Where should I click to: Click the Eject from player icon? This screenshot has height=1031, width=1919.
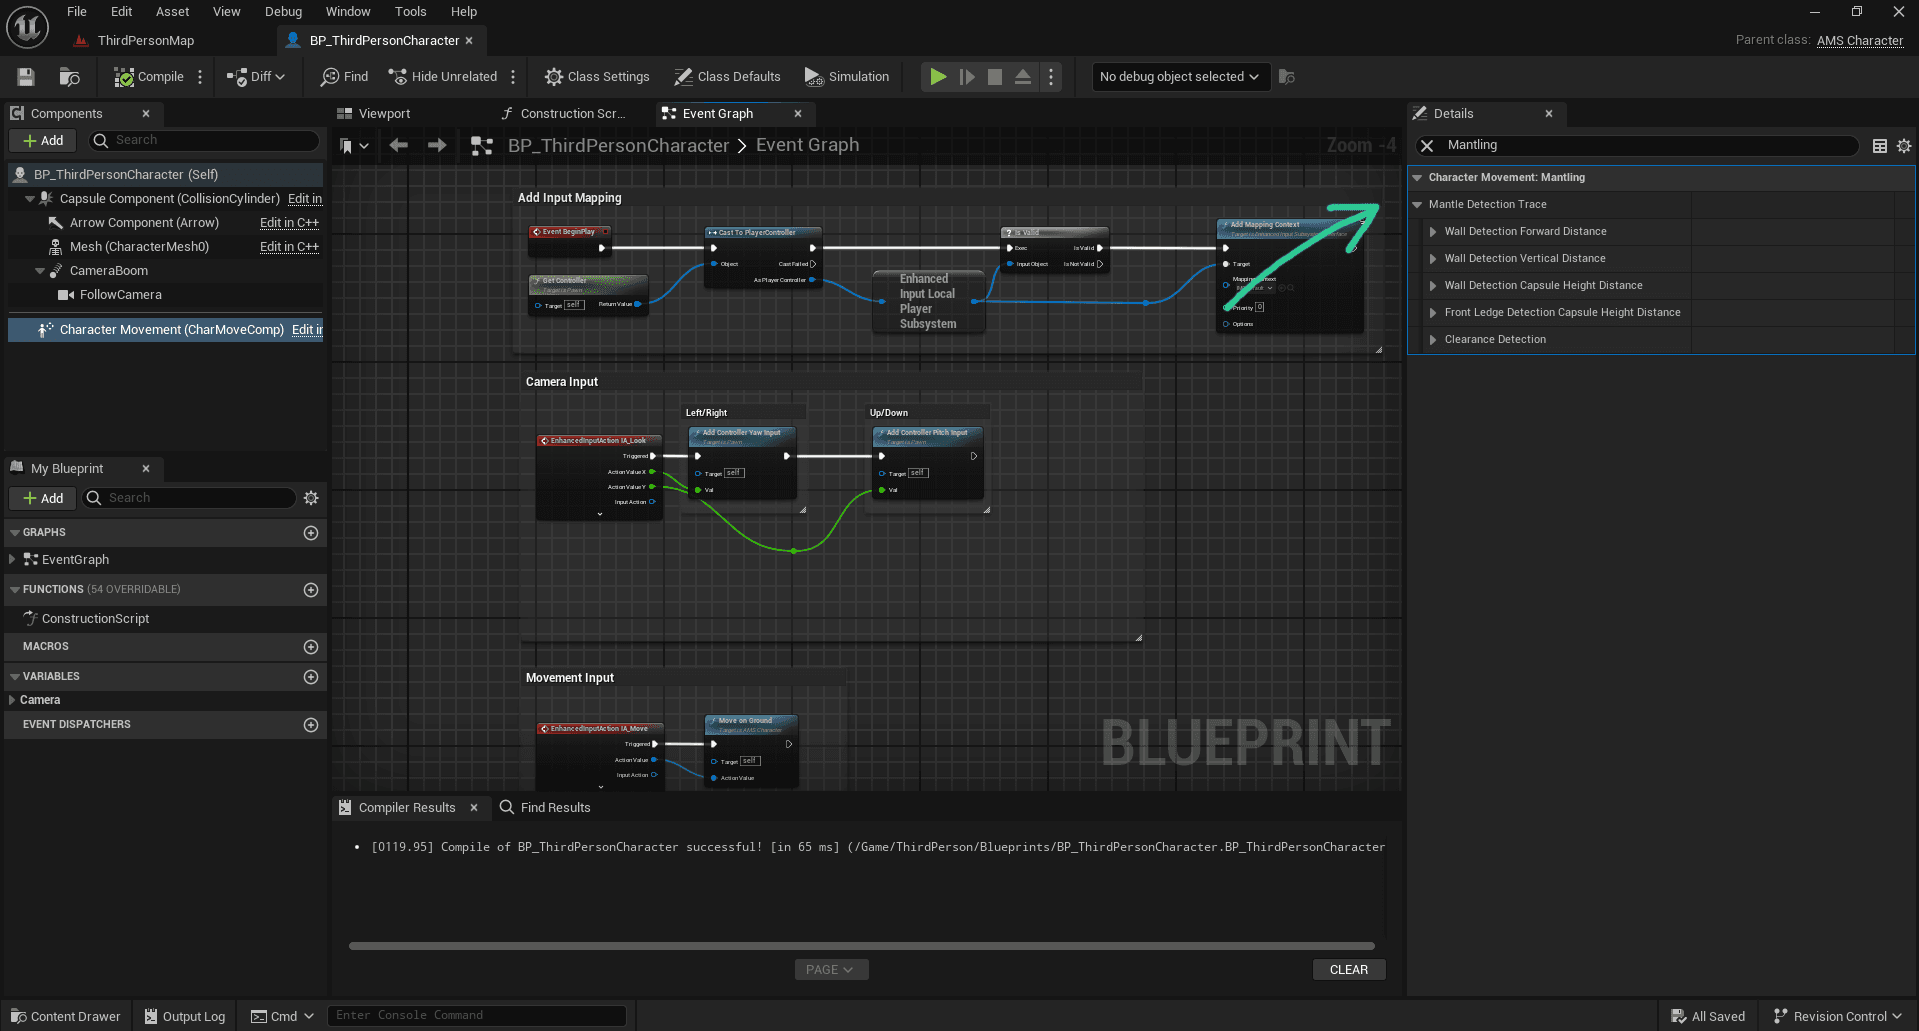pos(1023,77)
